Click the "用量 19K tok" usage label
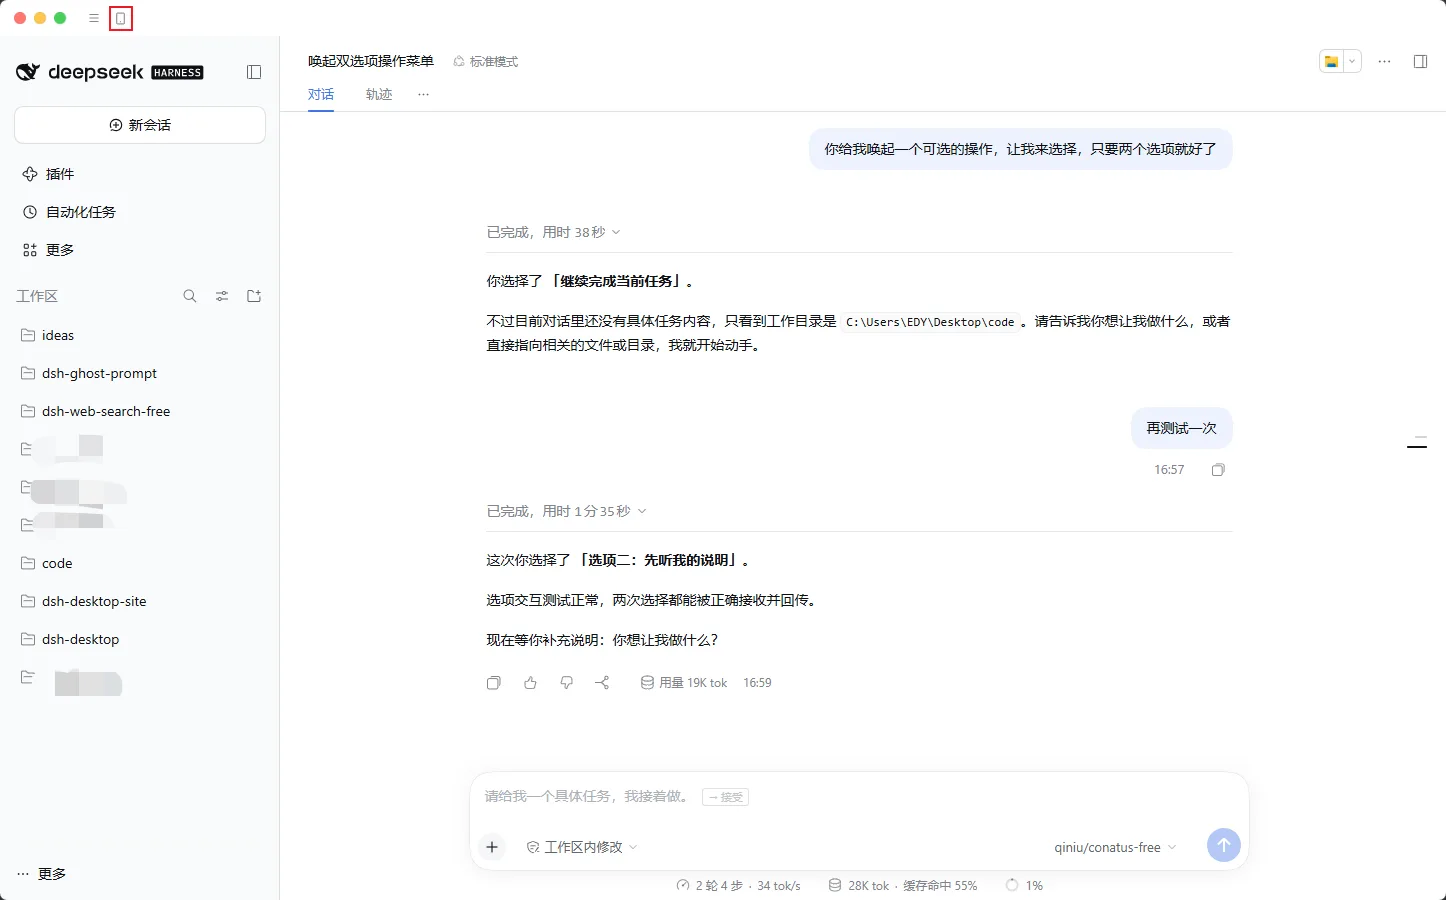Screen dimensions: 1446x900 coord(684,683)
